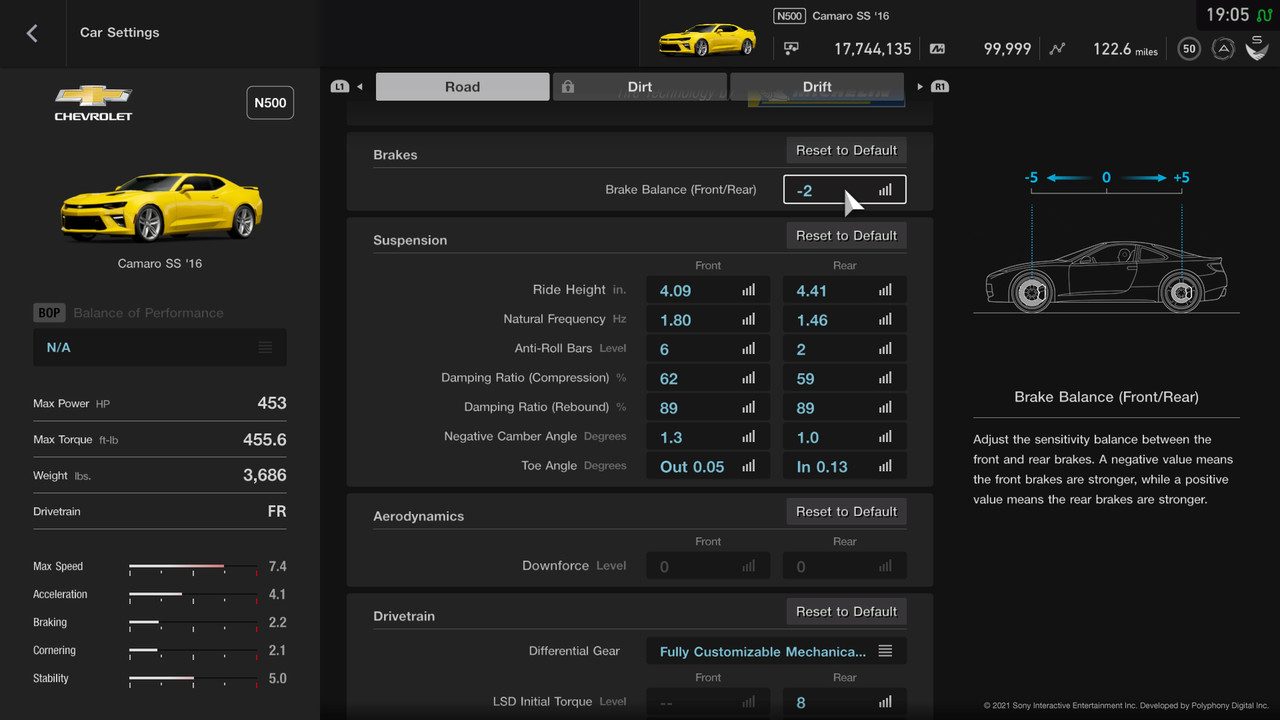Select the Drift settings tab
The image size is (1280, 720).
point(817,87)
